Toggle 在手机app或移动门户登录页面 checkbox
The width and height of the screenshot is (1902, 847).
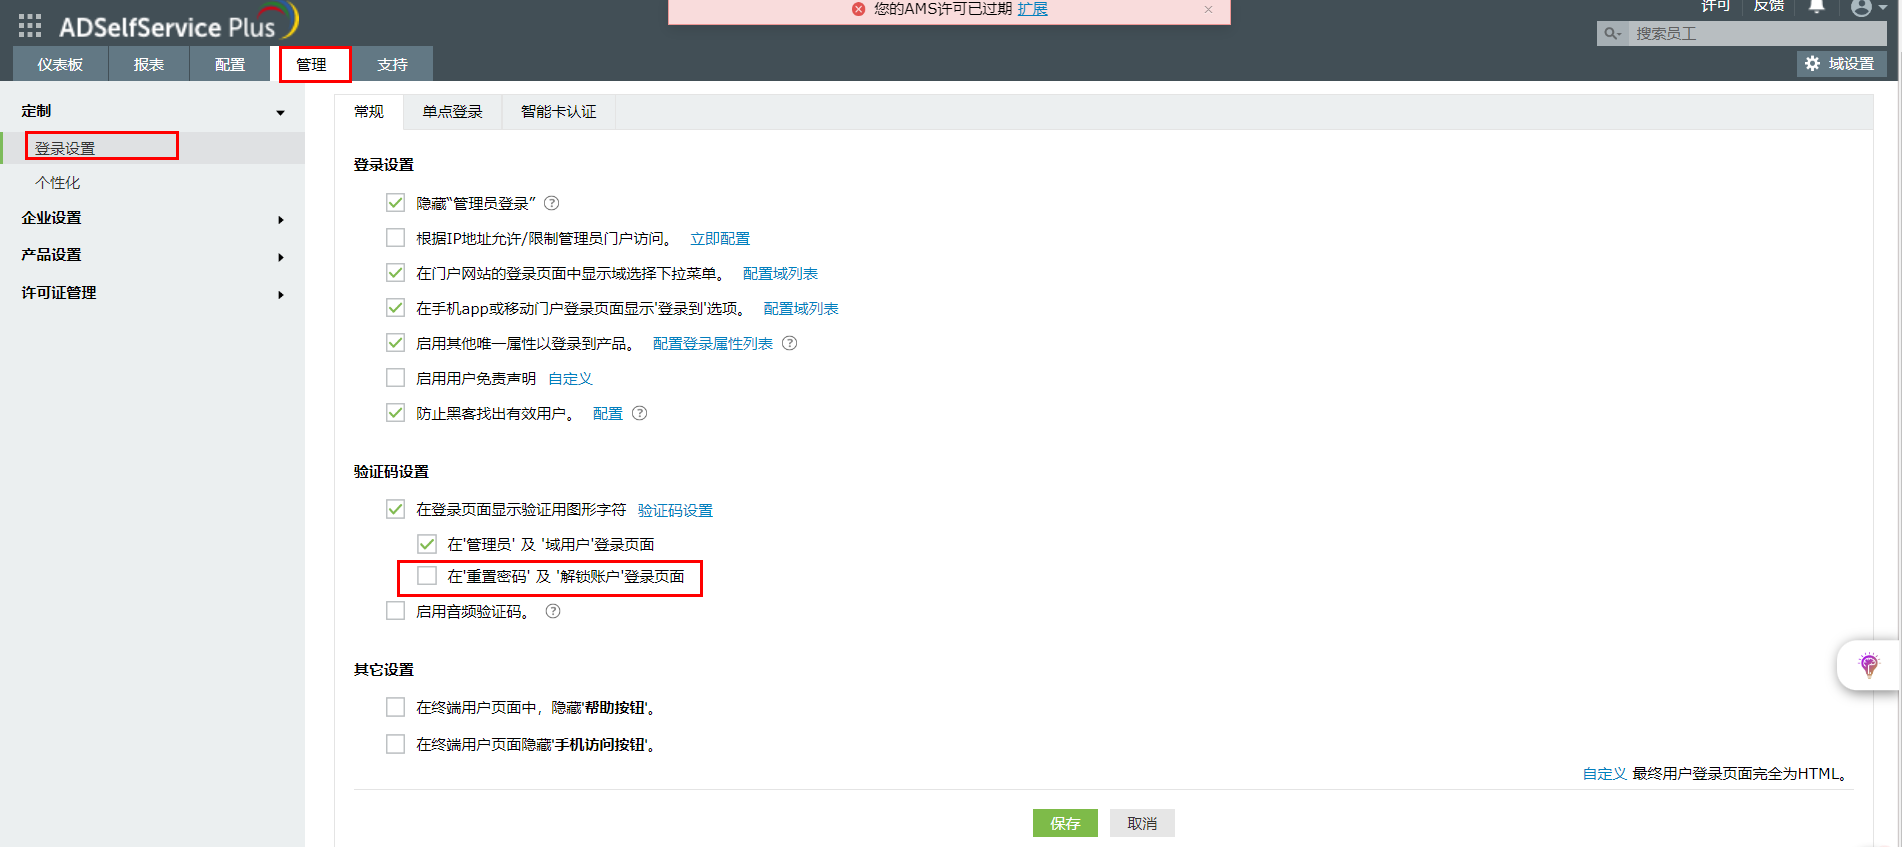pyautogui.click(x=396, y=308)
